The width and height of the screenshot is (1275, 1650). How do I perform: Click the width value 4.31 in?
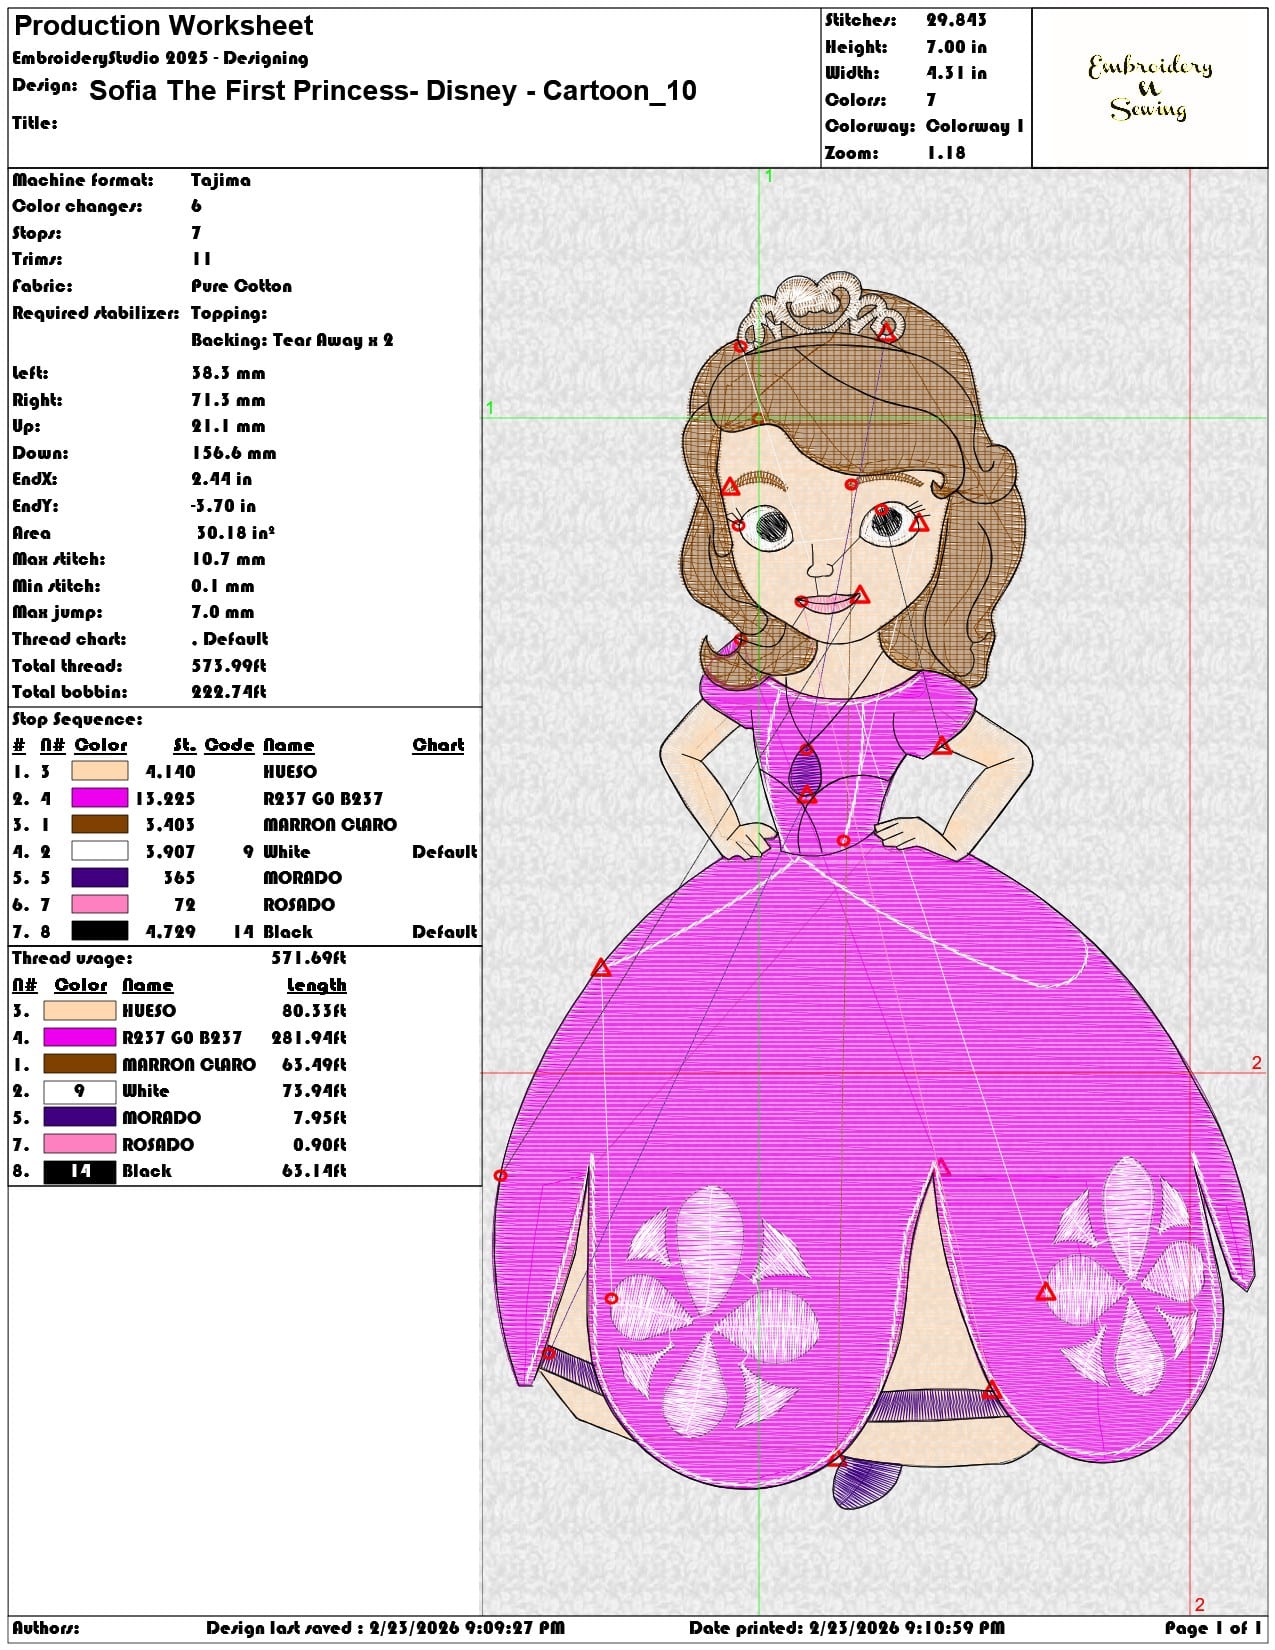click(x=956, y=73)
